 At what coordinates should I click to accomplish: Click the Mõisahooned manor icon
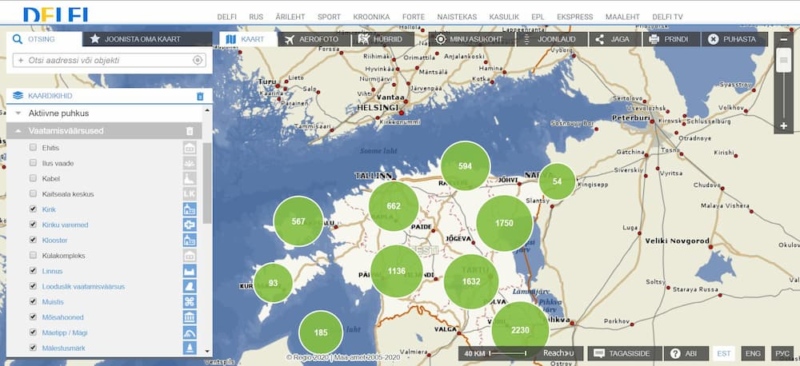tap(189, 317)
